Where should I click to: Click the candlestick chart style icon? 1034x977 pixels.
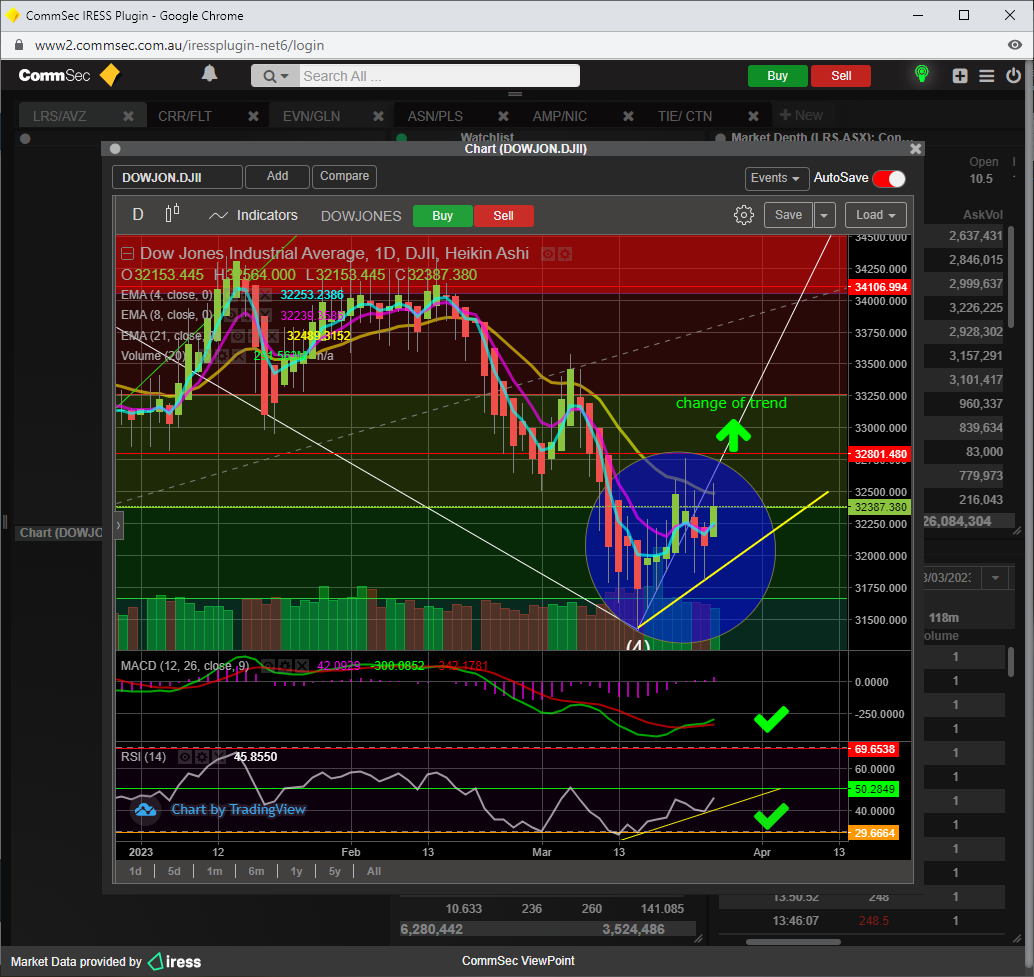[x=172, y=214]
